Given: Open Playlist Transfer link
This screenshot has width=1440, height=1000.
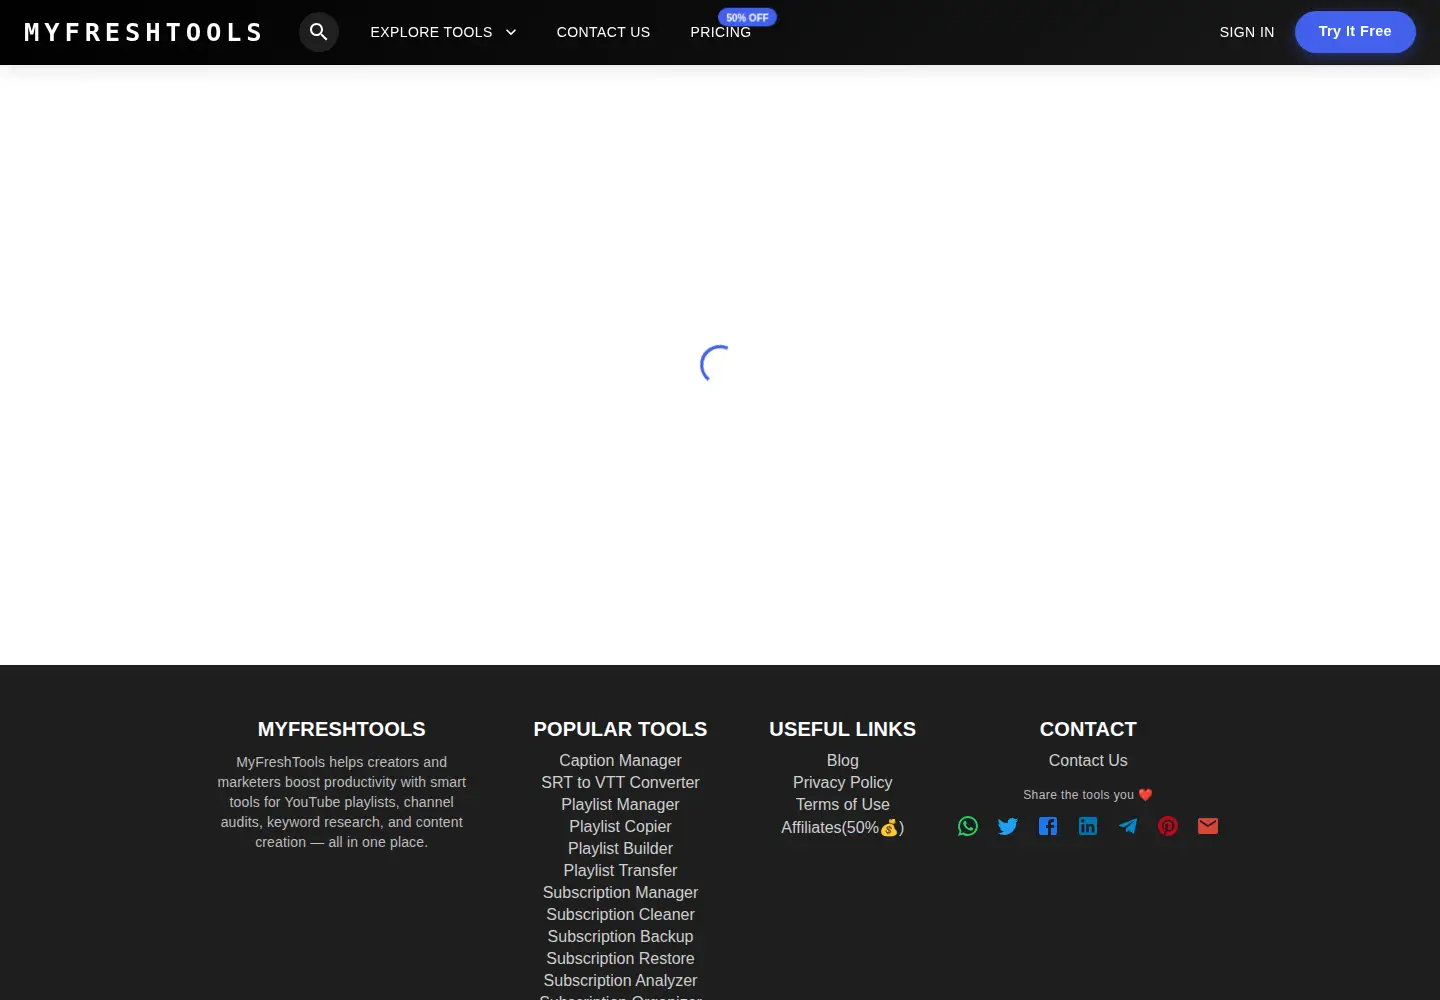Looking at the screenshot, I should coord(620,870).
